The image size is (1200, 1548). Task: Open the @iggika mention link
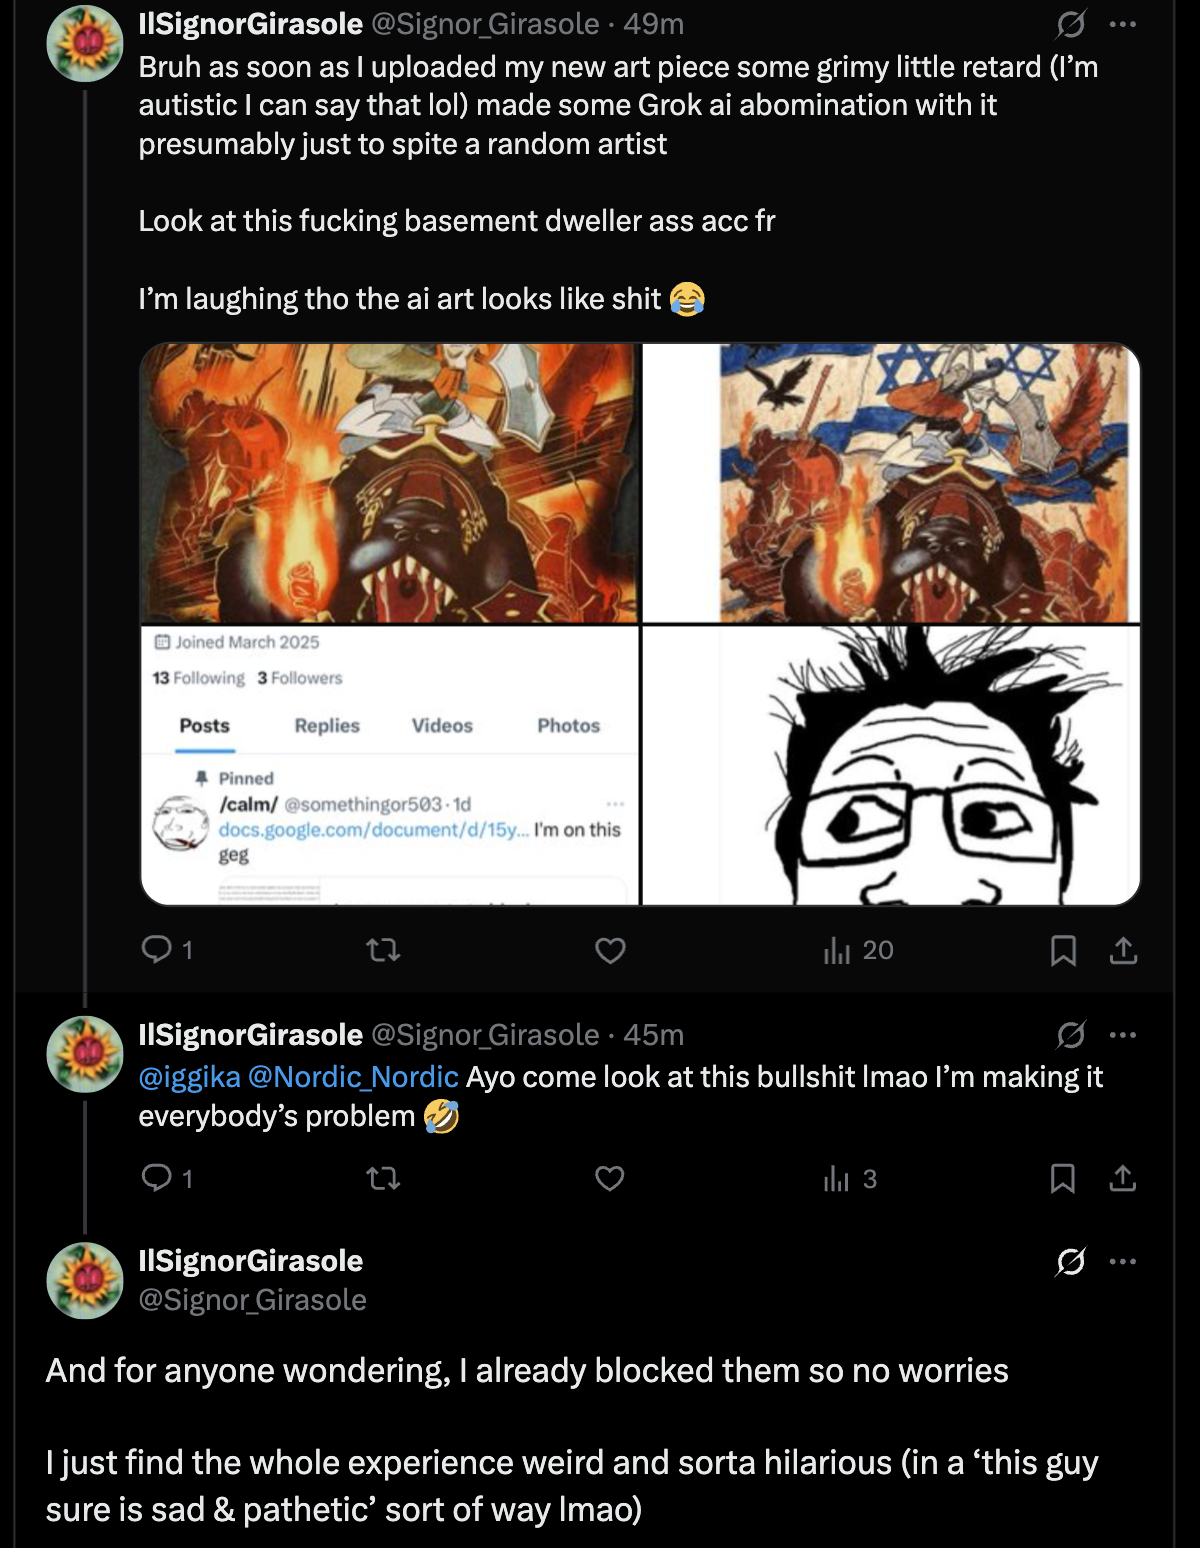(x=189, y=1077)
